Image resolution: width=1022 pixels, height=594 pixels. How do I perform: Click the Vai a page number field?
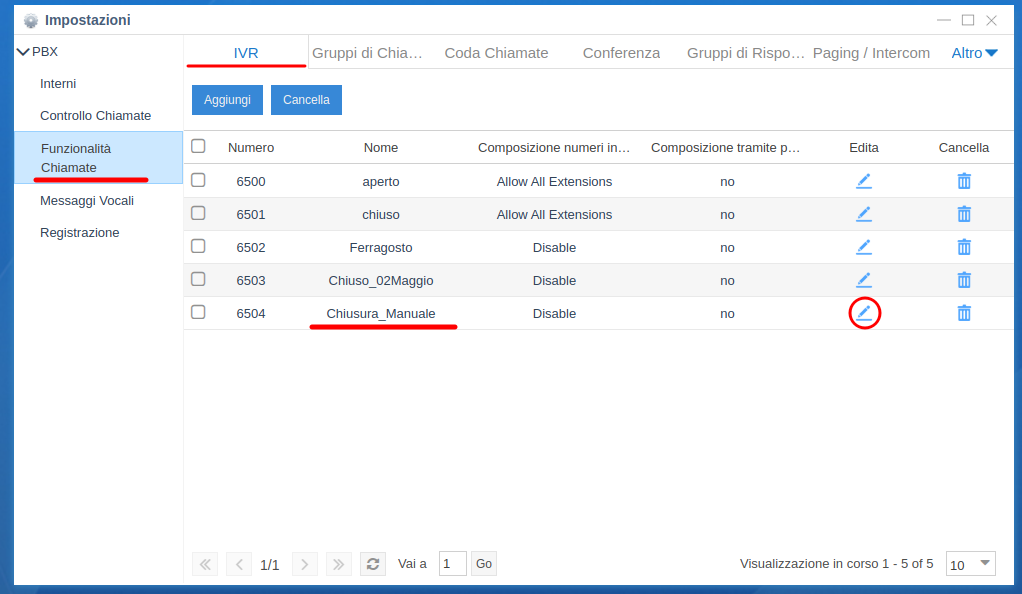click(x=452, y=564)
